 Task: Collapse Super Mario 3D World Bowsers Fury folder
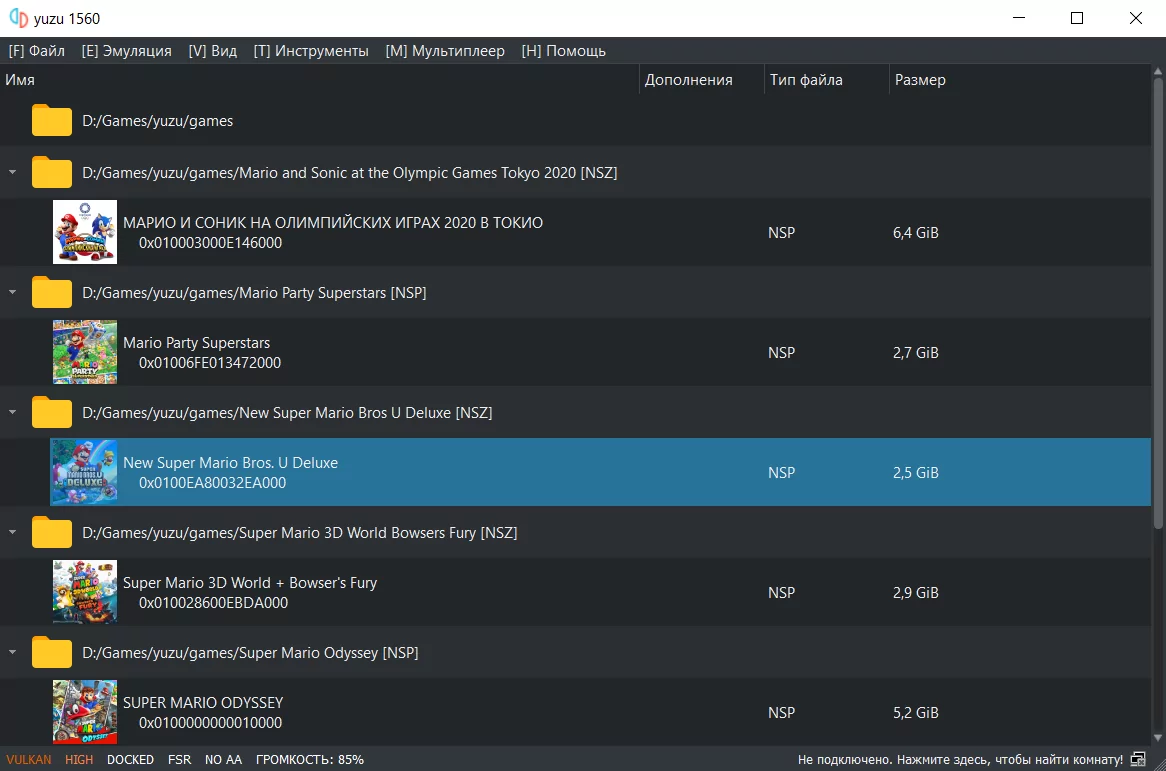pyautogui.click(x=13, y=532)
